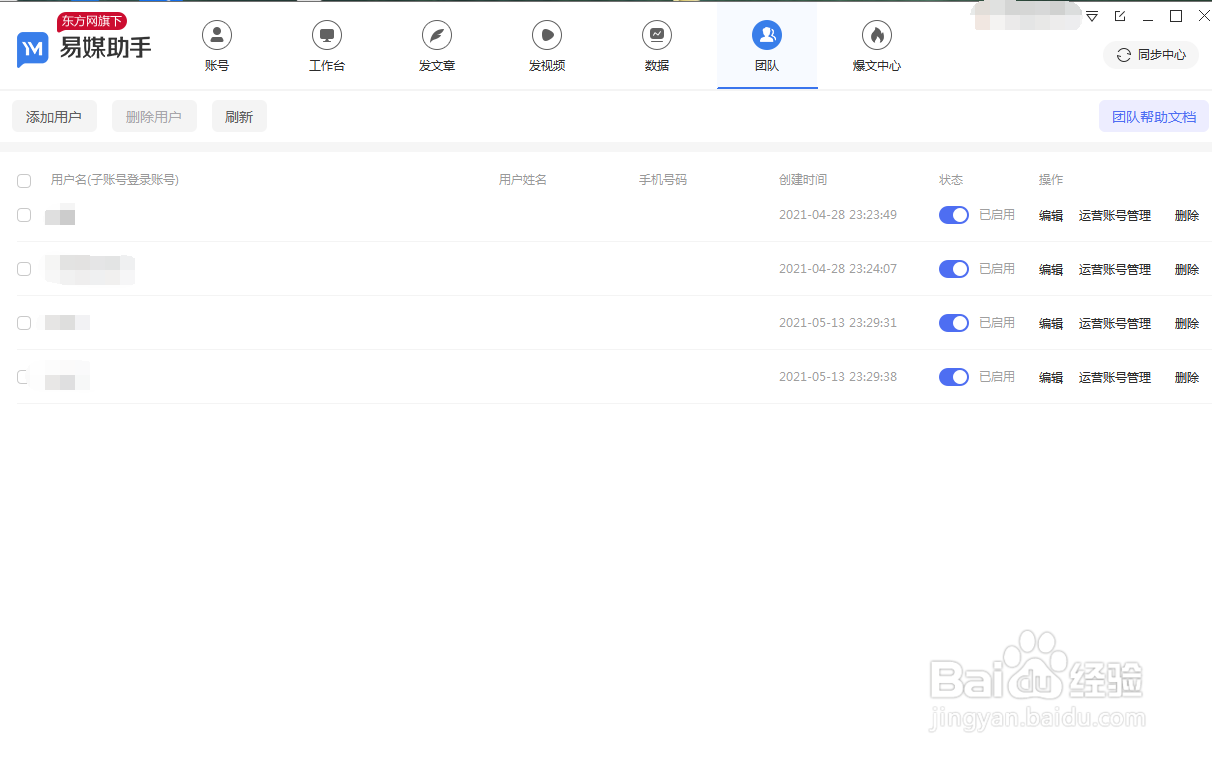This screenshot has width=1212, height=759.
Task: Click the 同步中心 sync center button
Action: 1150,55
